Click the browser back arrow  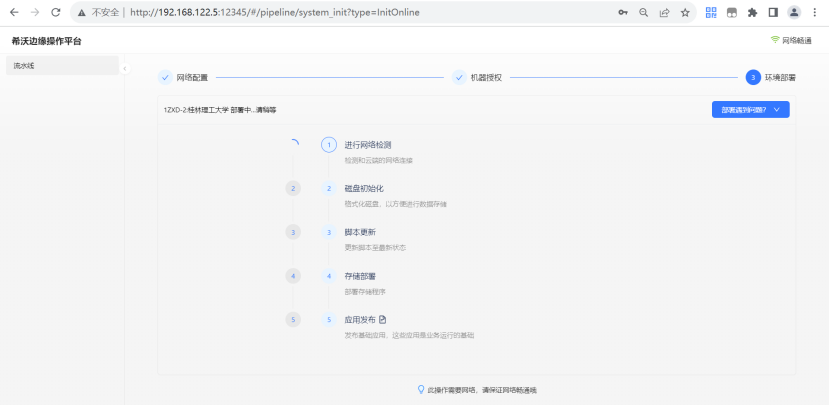pyautogui.click(x=12, y=13)
